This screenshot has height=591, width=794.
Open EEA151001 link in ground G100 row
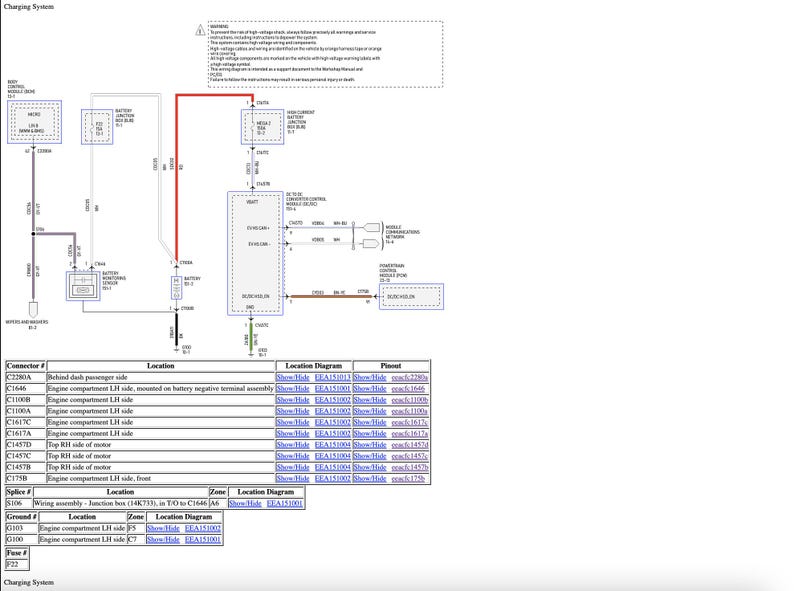tap(202, 539)
